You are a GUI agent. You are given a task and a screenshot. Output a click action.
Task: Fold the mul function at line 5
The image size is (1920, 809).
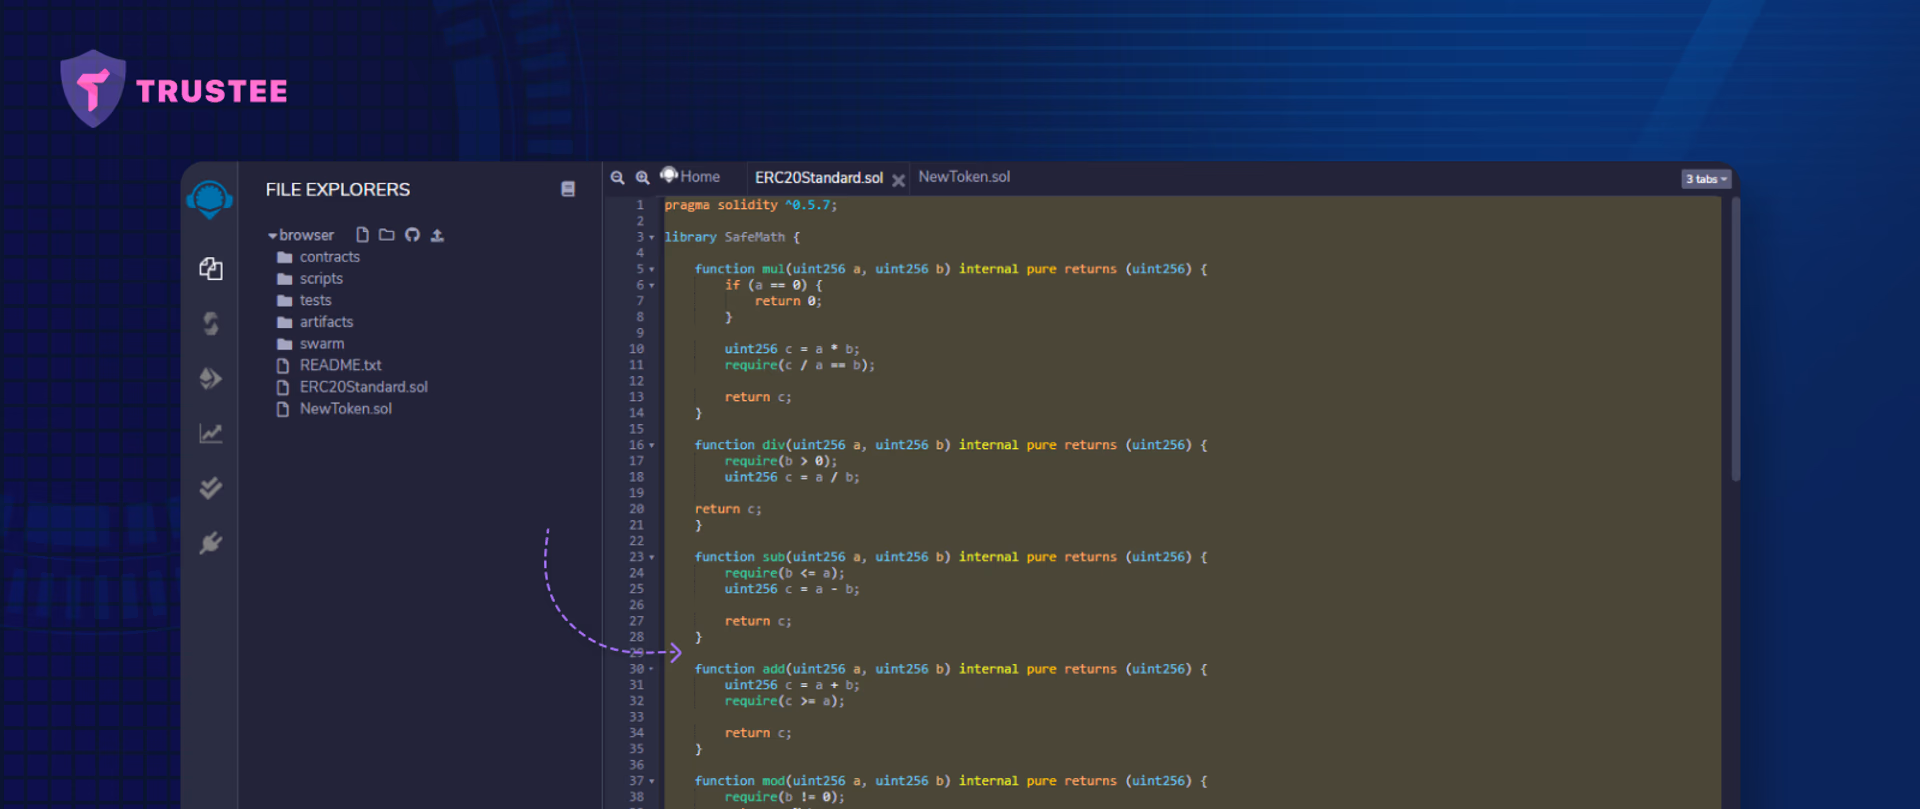[x=652, y=270]
